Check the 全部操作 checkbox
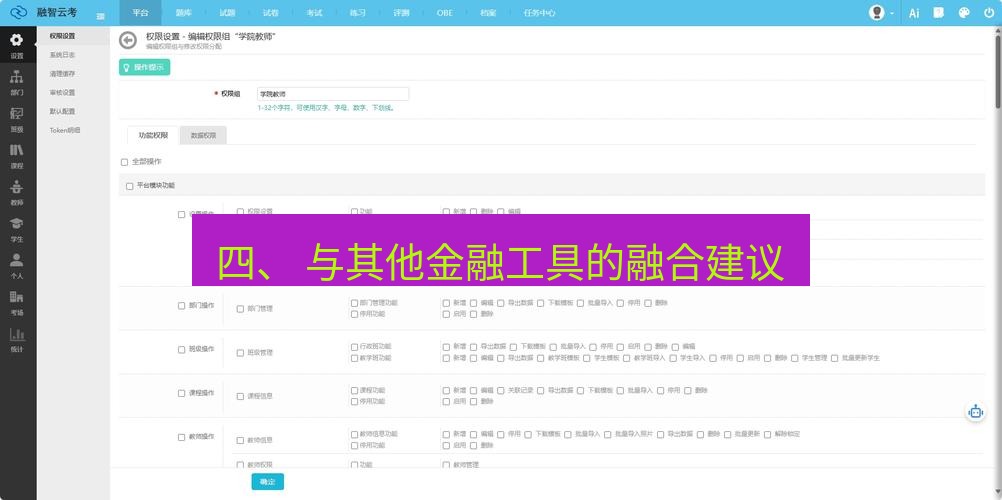 [125, 162]
